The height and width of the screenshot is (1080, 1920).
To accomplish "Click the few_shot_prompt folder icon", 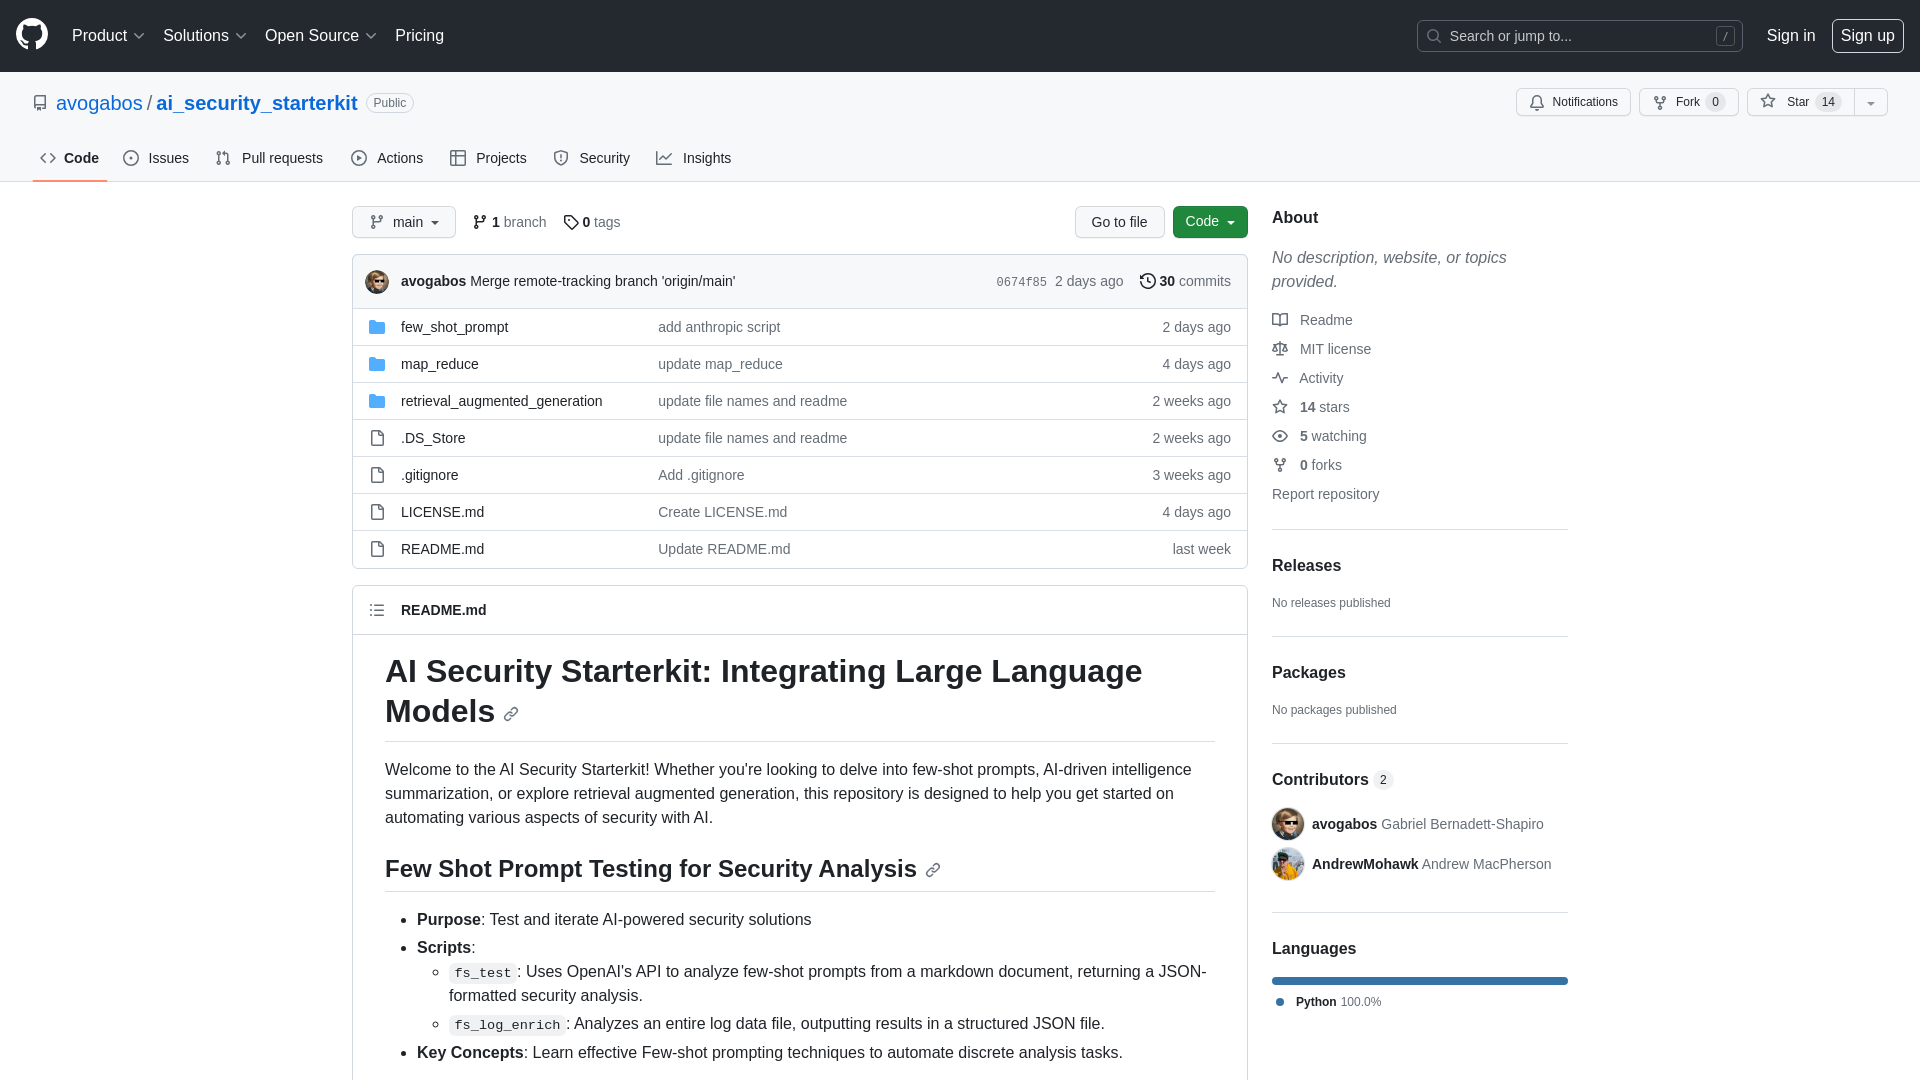I will click(377, 327).
